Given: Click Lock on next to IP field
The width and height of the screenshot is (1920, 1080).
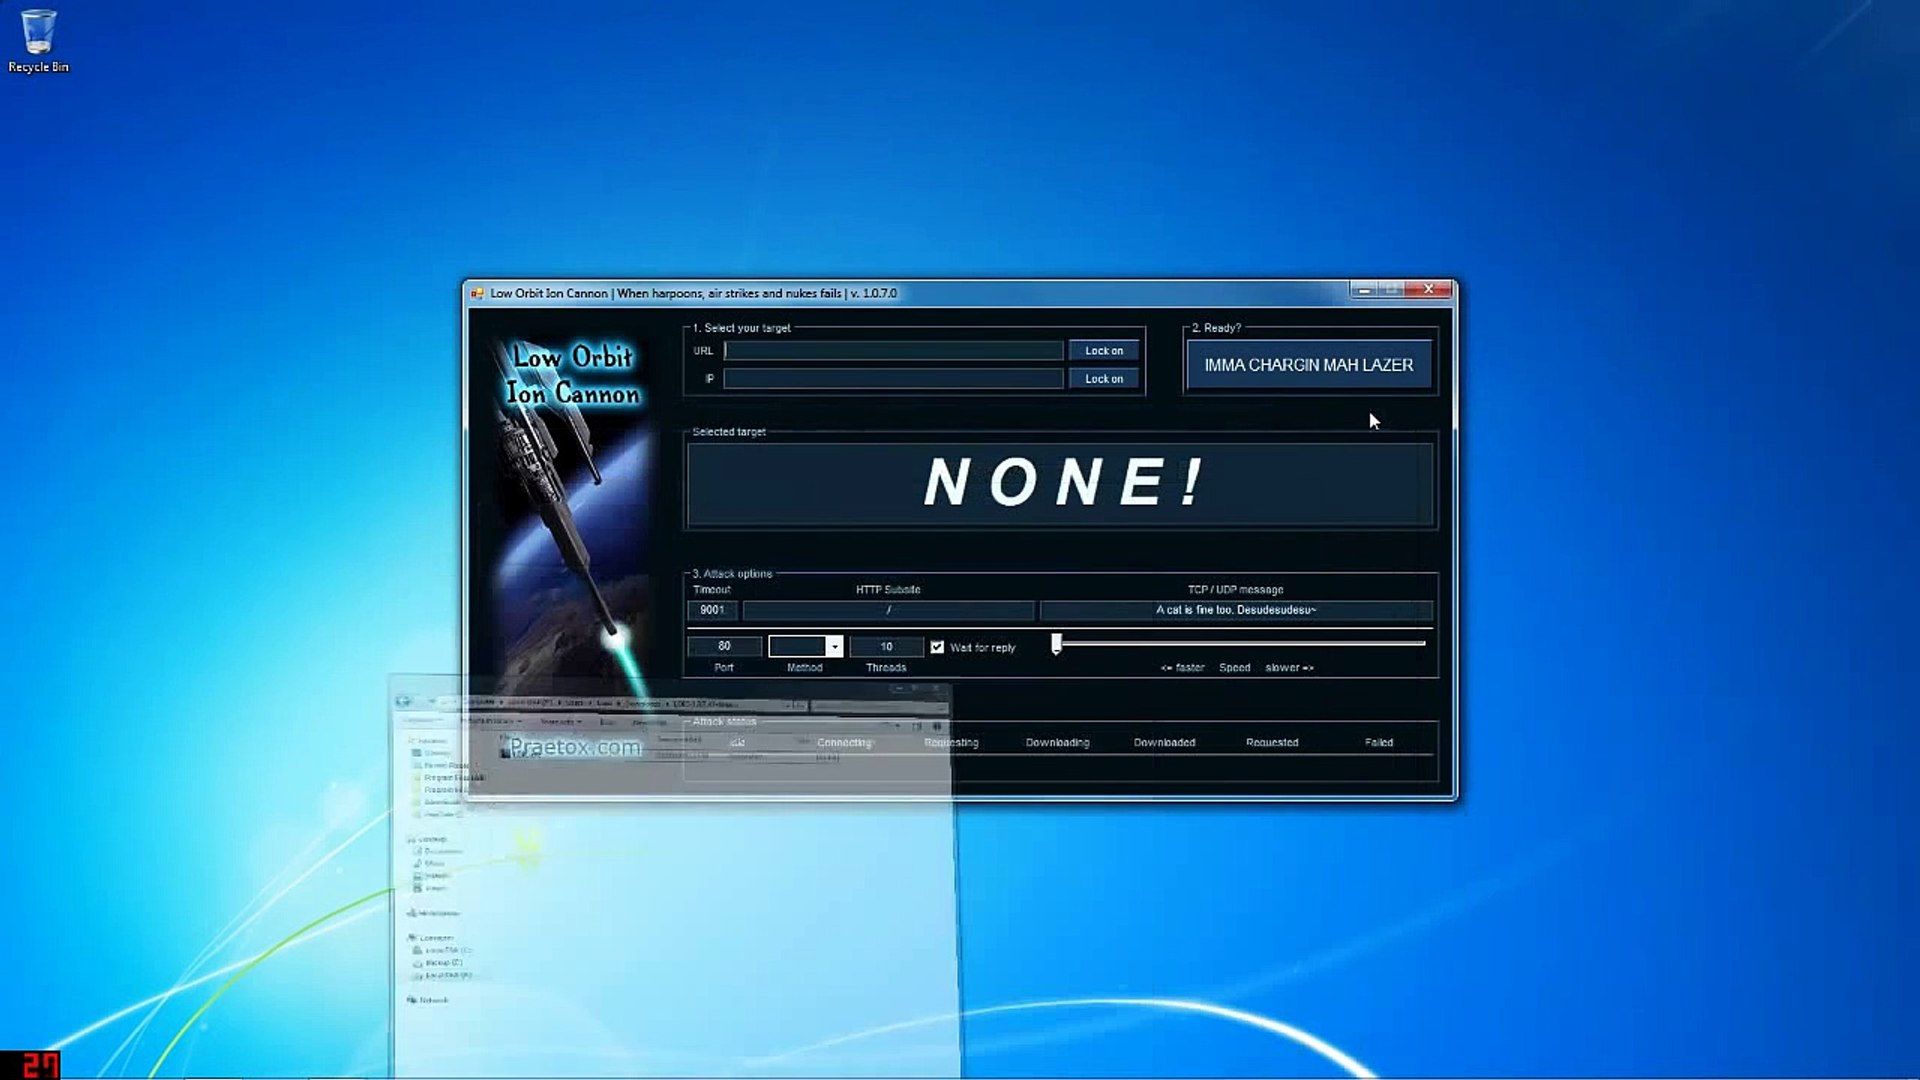Looking at the screenshot, I should [1103, 379].
